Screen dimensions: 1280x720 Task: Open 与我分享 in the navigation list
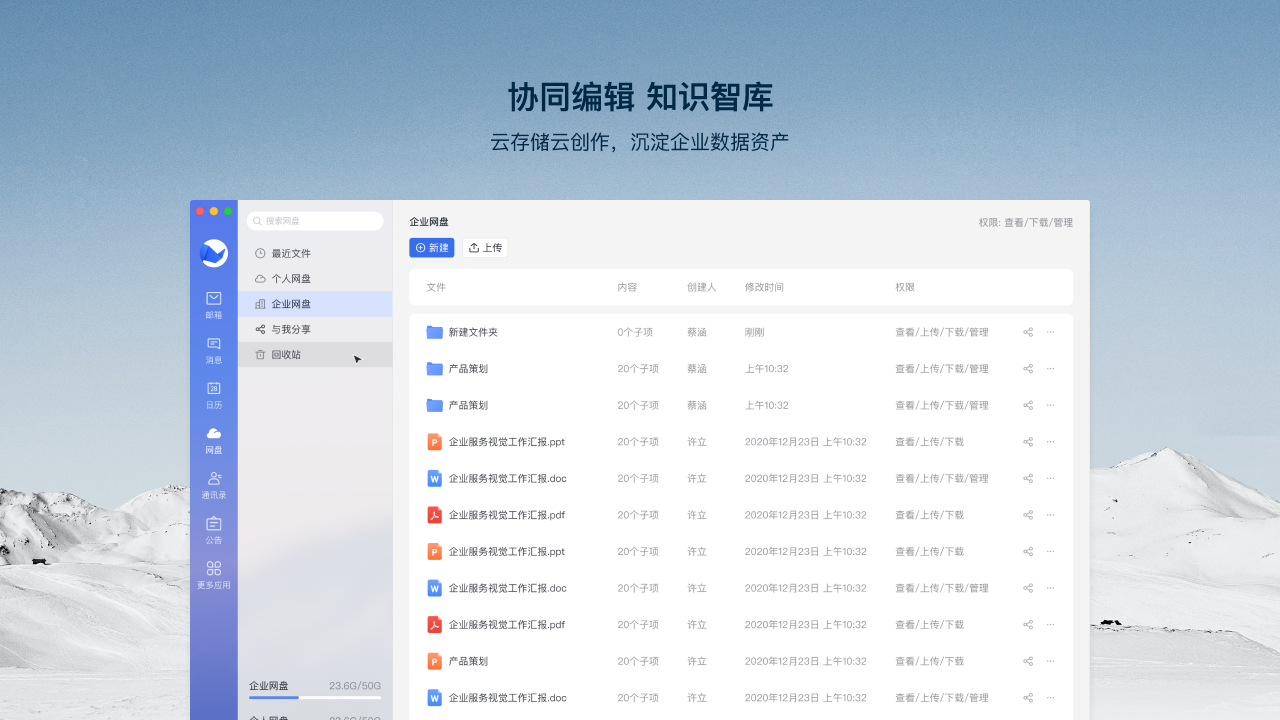point(291,329)
